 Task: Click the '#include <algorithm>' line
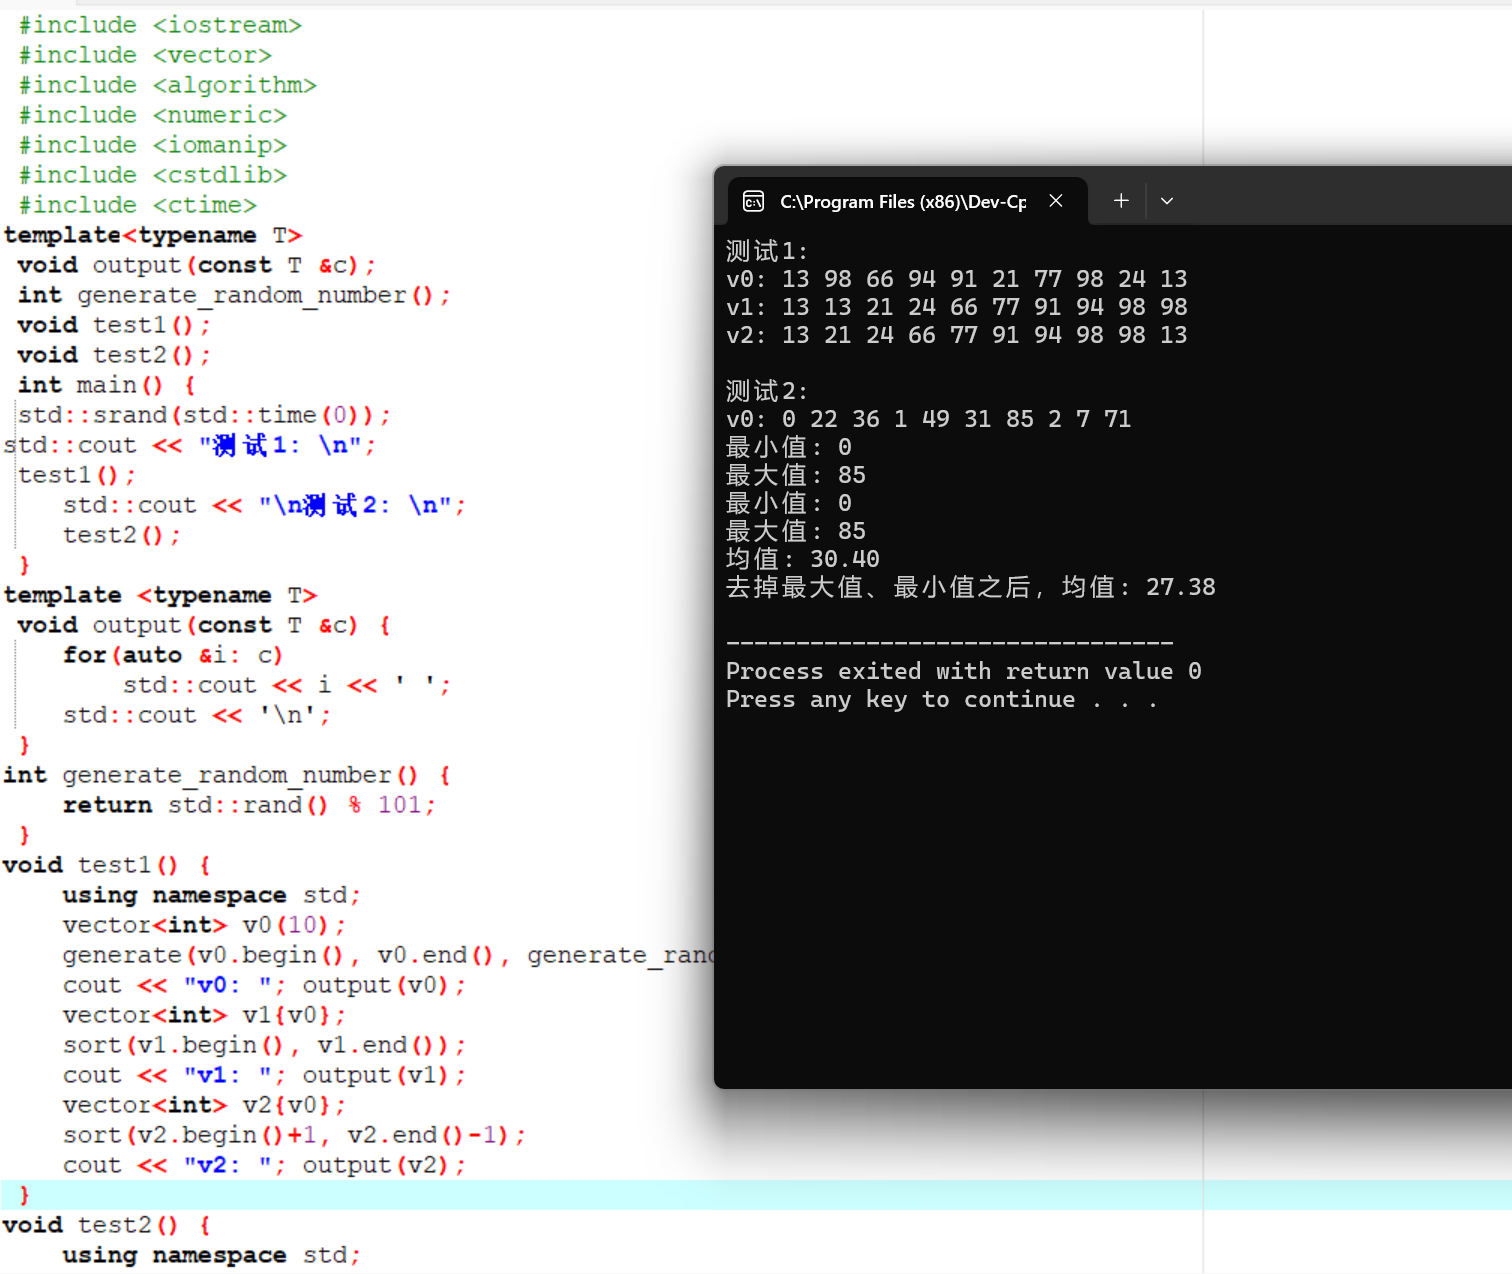167,85
